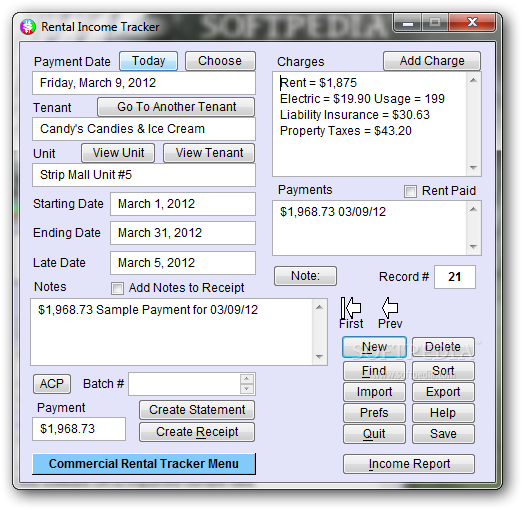This screenshot has width=523, height=510.
Task: Open the Help button
Action: tap(443, 413)
